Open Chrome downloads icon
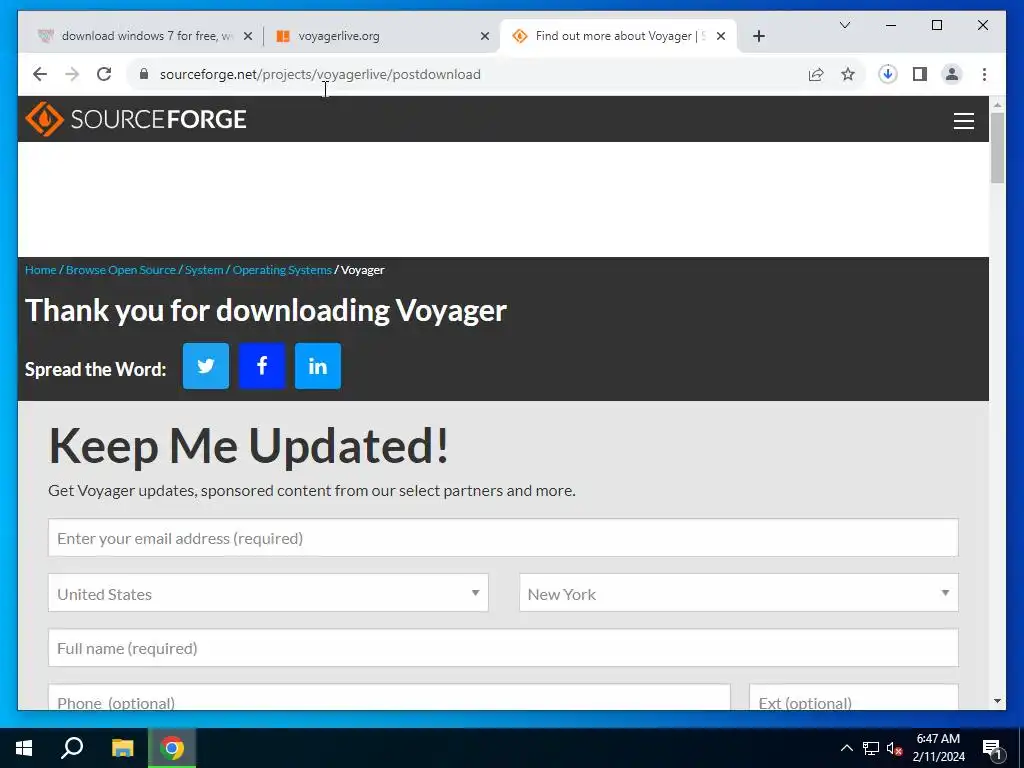 click(x=888, y=74)
